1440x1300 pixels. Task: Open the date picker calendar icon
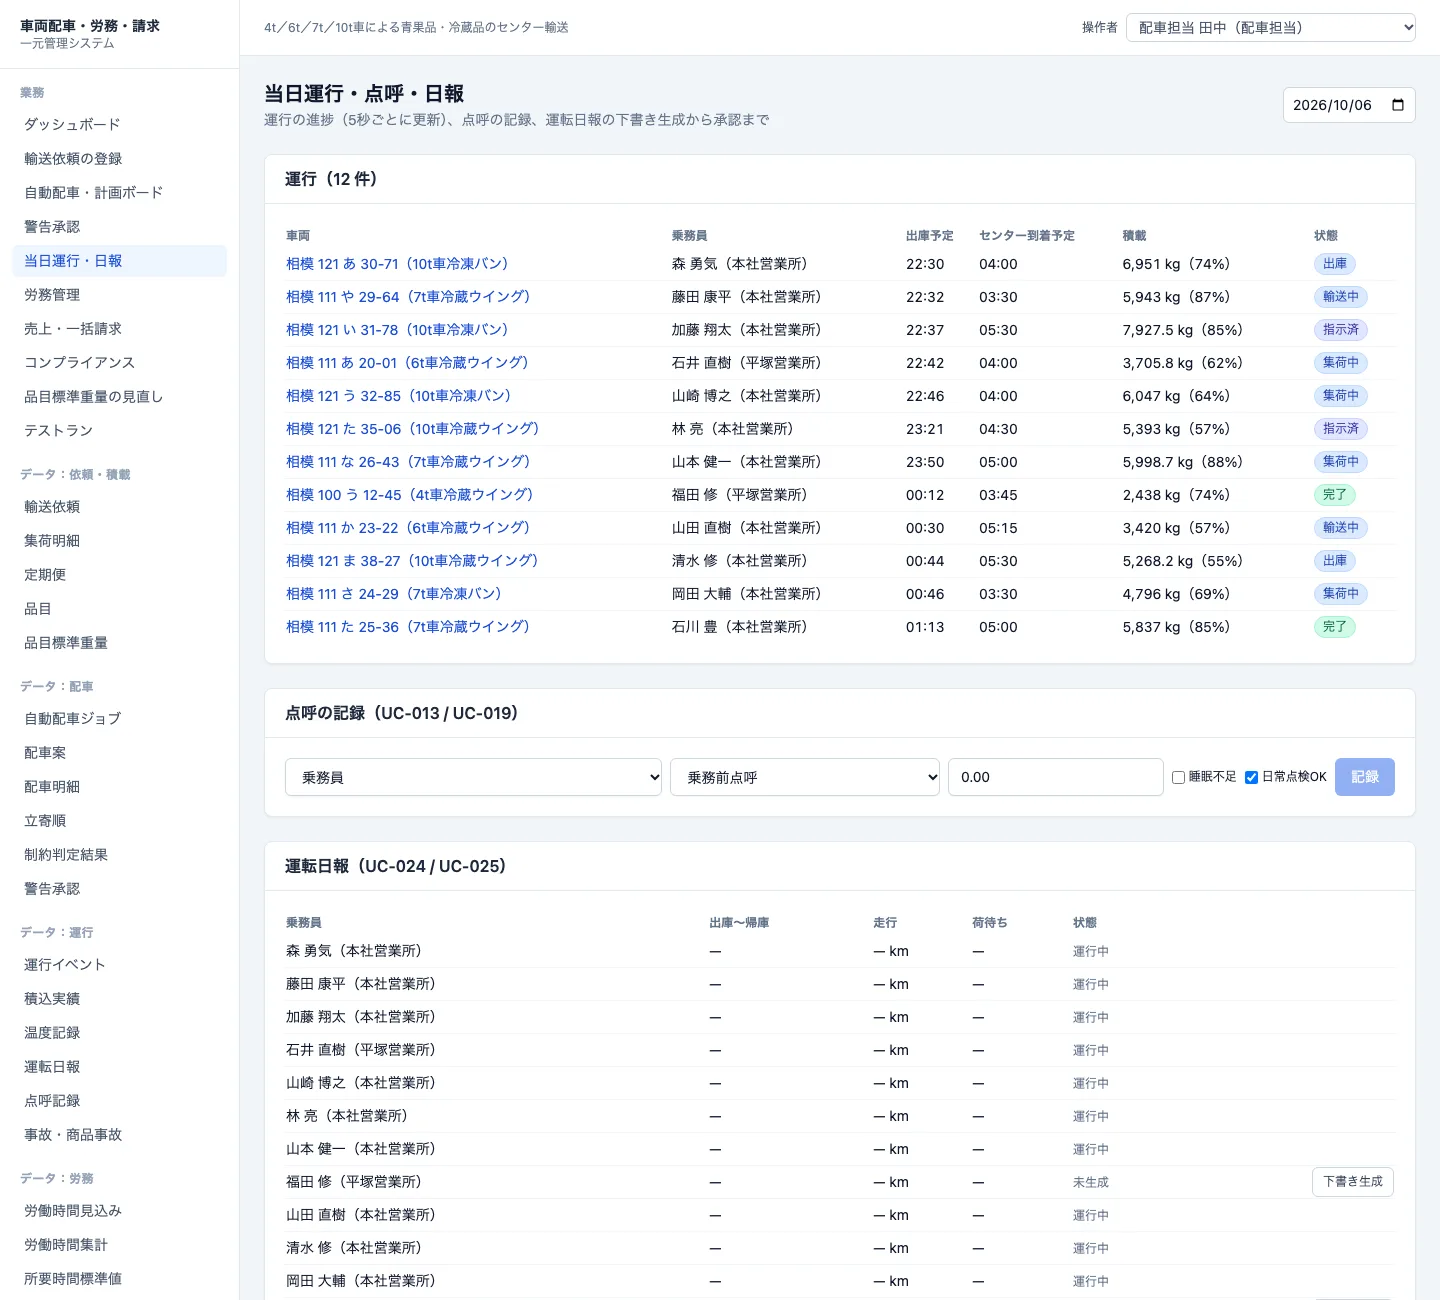[1398, 105]
